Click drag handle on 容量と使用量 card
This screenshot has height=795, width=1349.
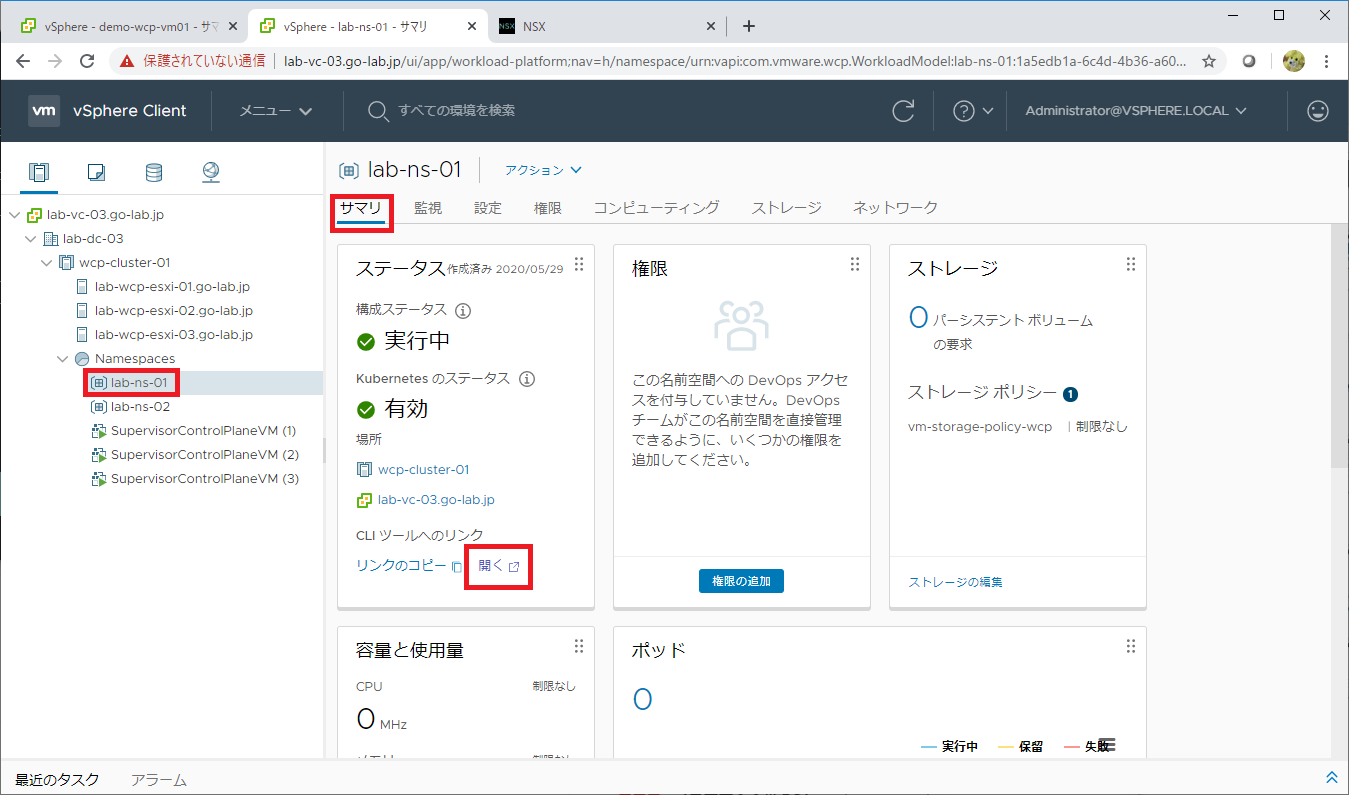(578, 646)
